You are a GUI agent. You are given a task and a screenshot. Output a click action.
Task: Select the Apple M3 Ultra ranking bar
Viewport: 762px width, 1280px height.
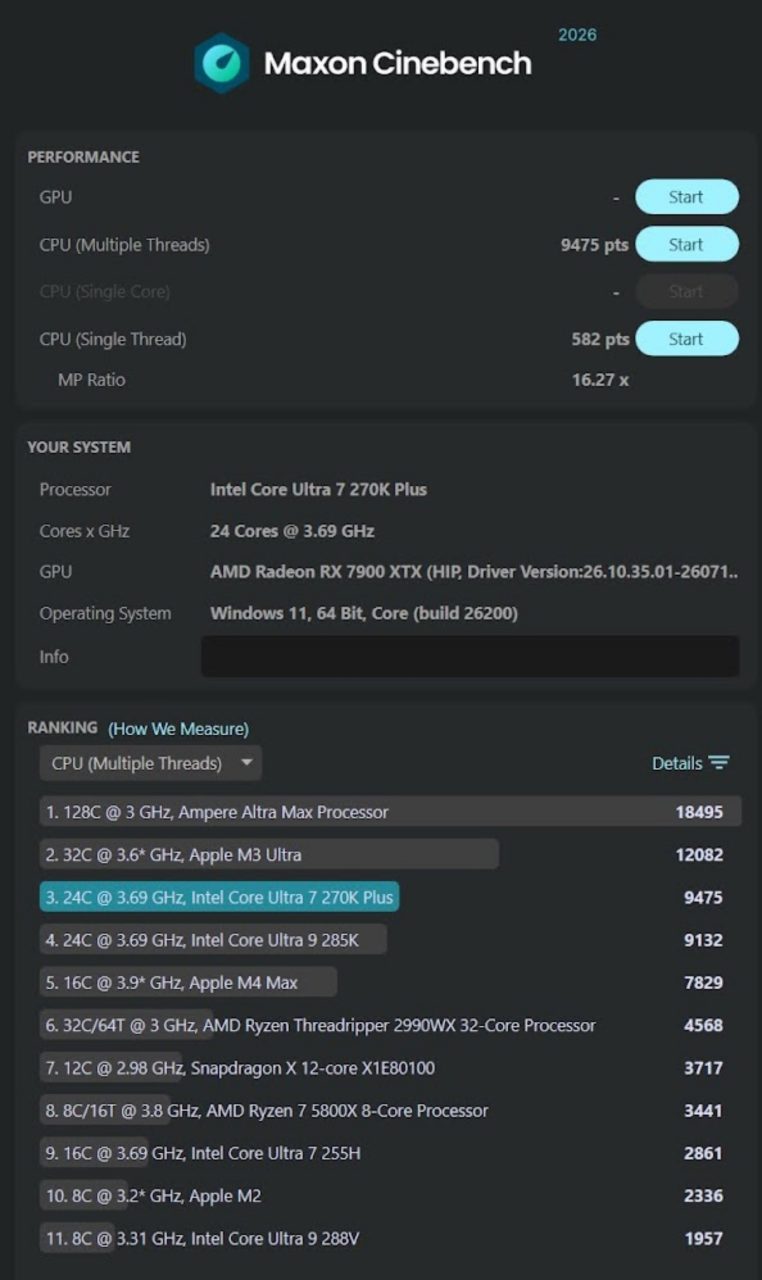click(x=269, y=854)
